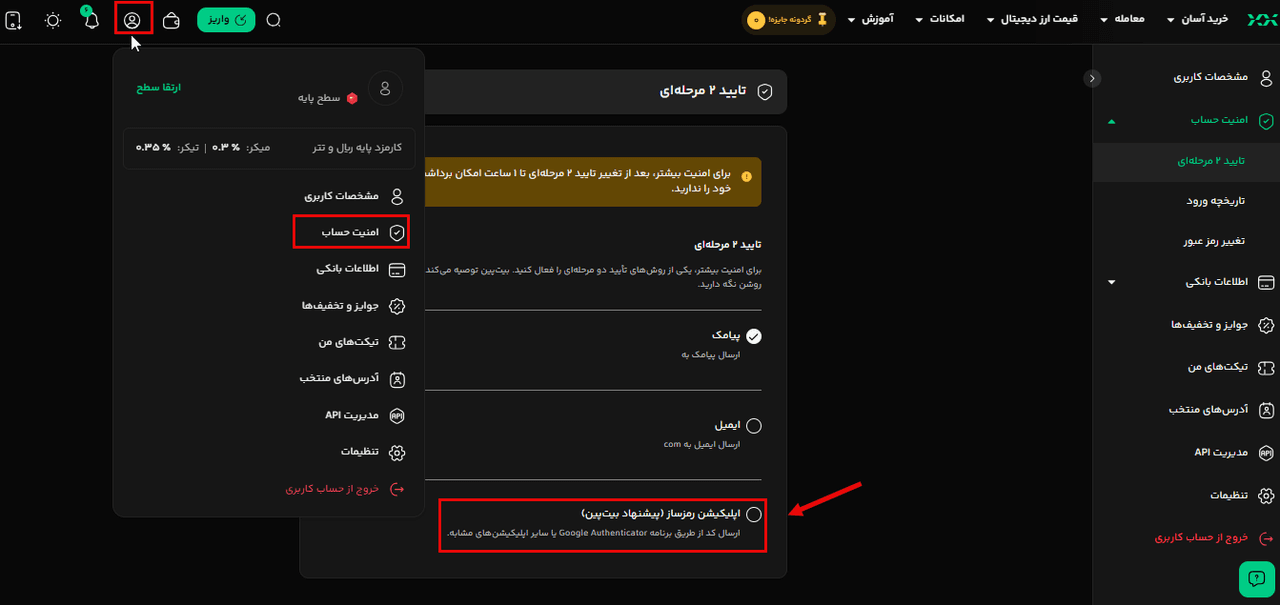Open آدرس‌های منتخب in sidebar
The height and width of the screenshot is (605, 1280).
[1221, 410]
